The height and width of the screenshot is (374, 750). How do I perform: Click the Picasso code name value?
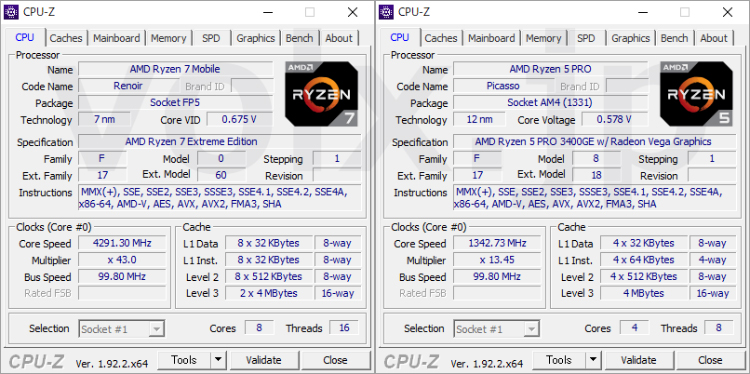[x=503, y=86]
